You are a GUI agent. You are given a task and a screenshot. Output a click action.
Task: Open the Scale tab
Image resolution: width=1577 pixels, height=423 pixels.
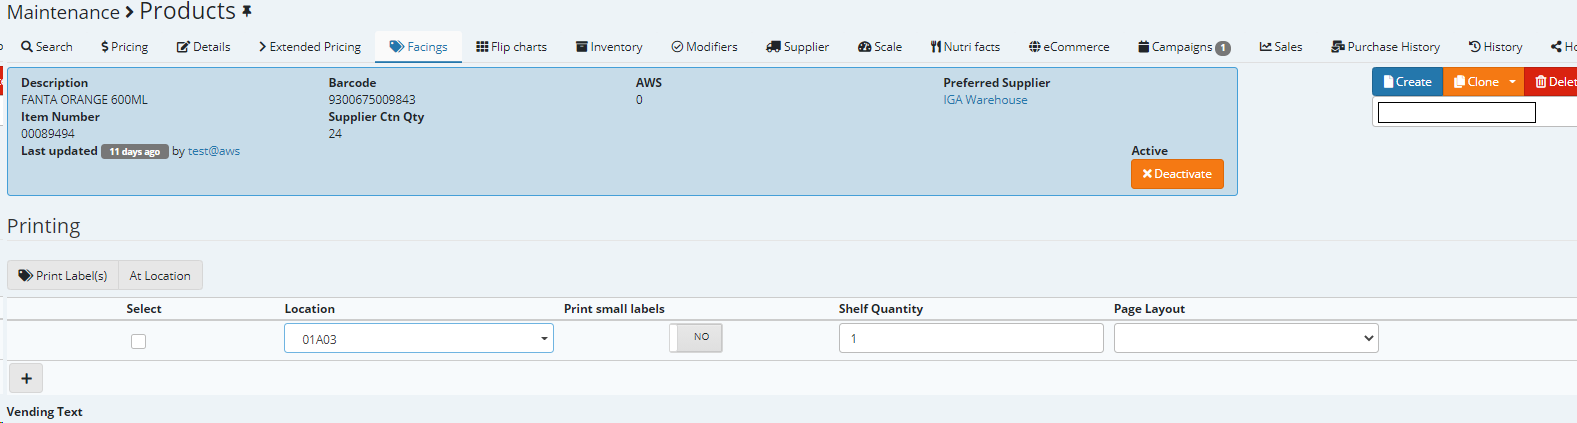click(880, 47)
